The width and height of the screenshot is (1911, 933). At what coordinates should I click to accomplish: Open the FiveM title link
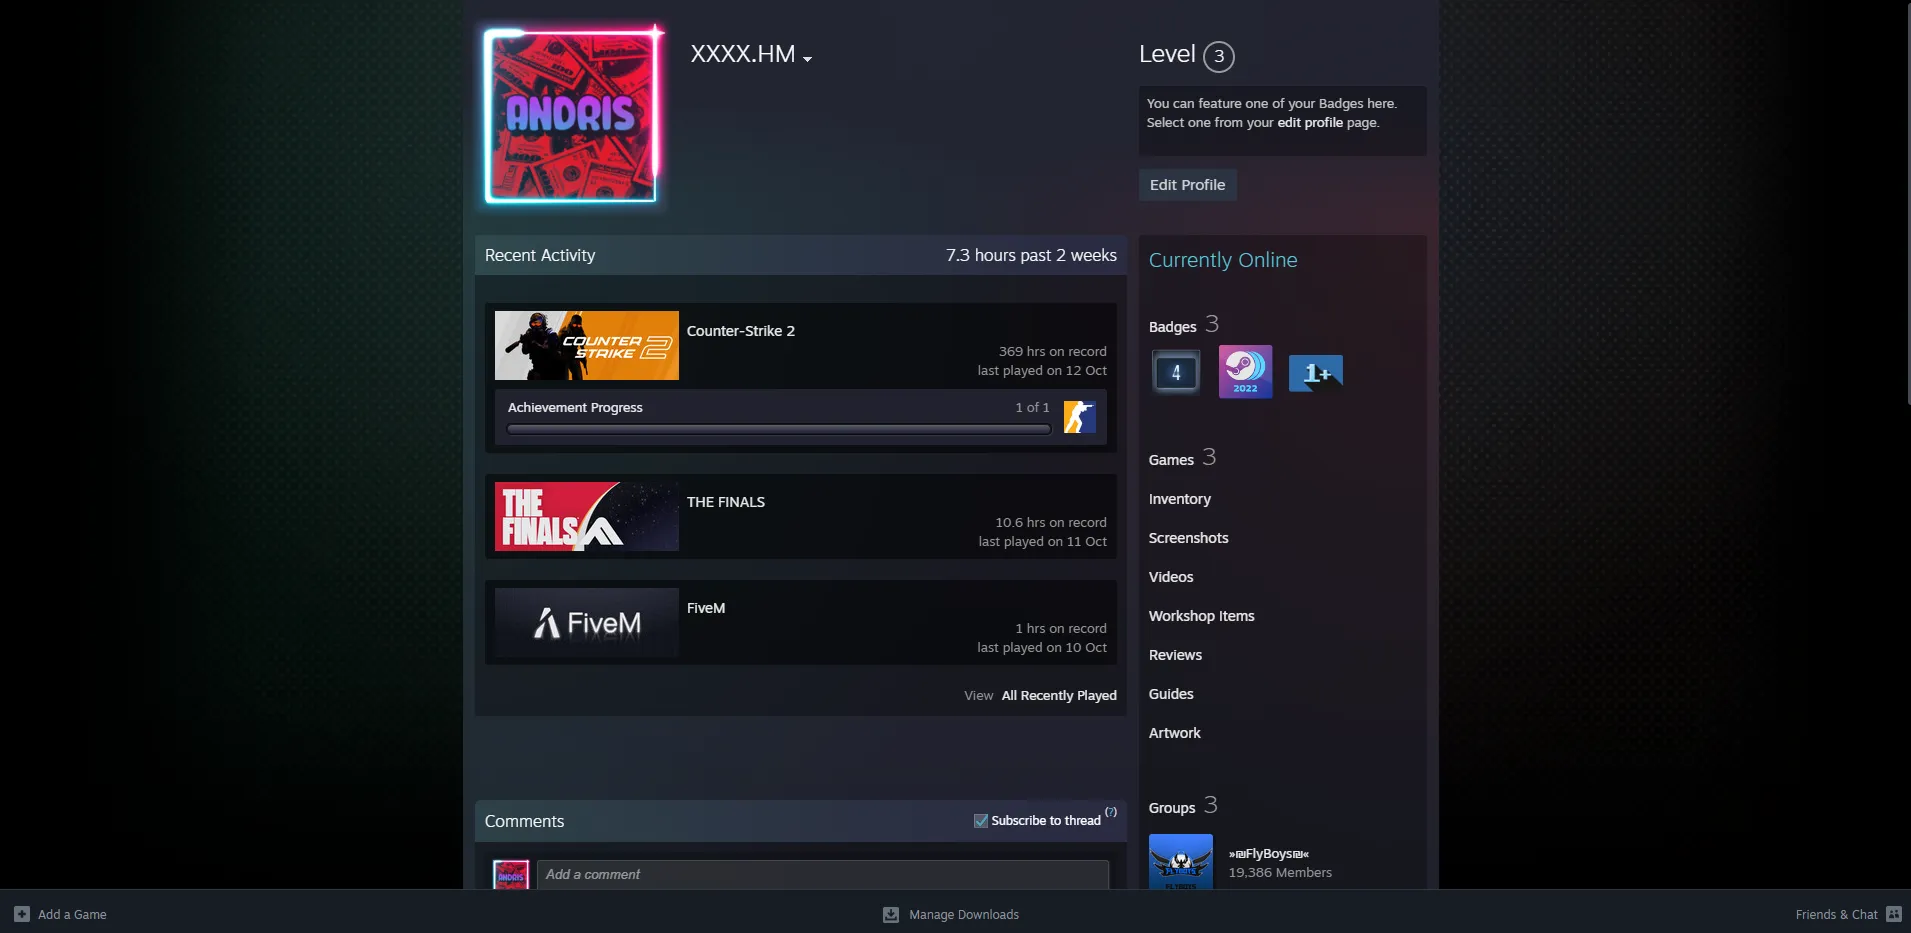706,608
